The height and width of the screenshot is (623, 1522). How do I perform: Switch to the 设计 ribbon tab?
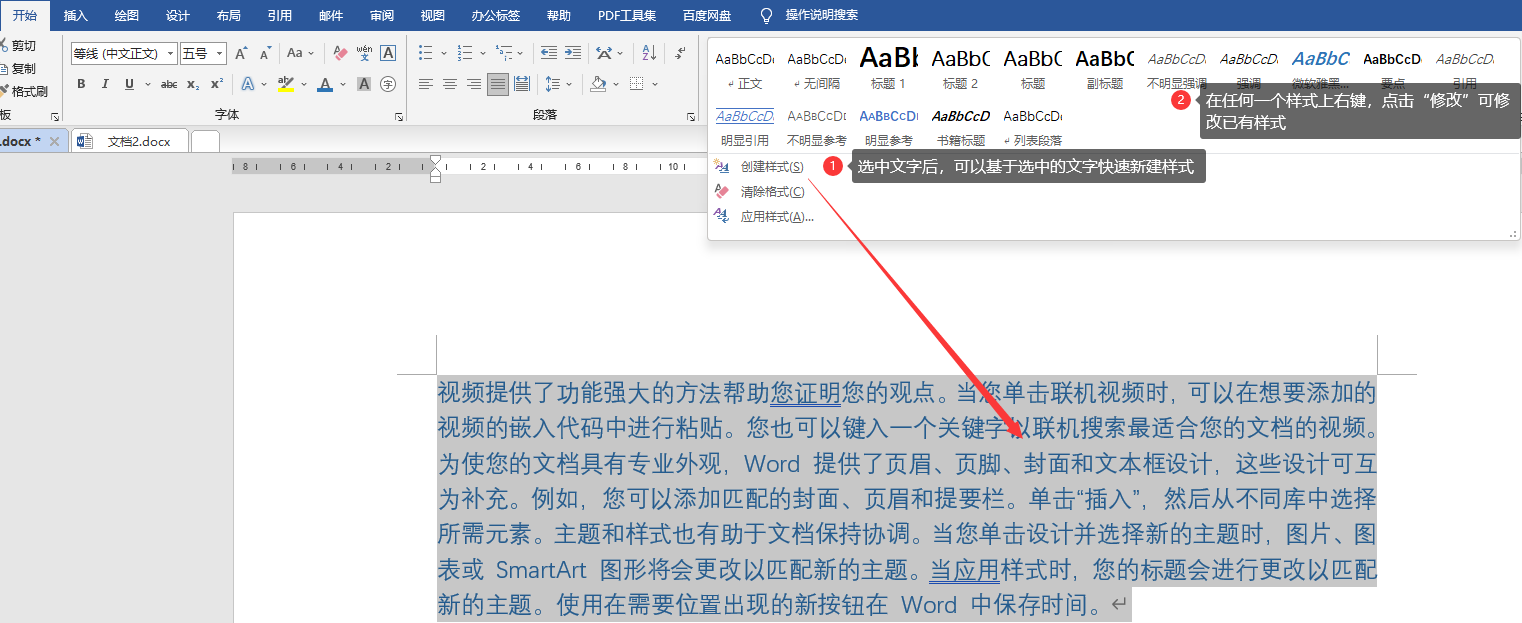coord(178,16)
